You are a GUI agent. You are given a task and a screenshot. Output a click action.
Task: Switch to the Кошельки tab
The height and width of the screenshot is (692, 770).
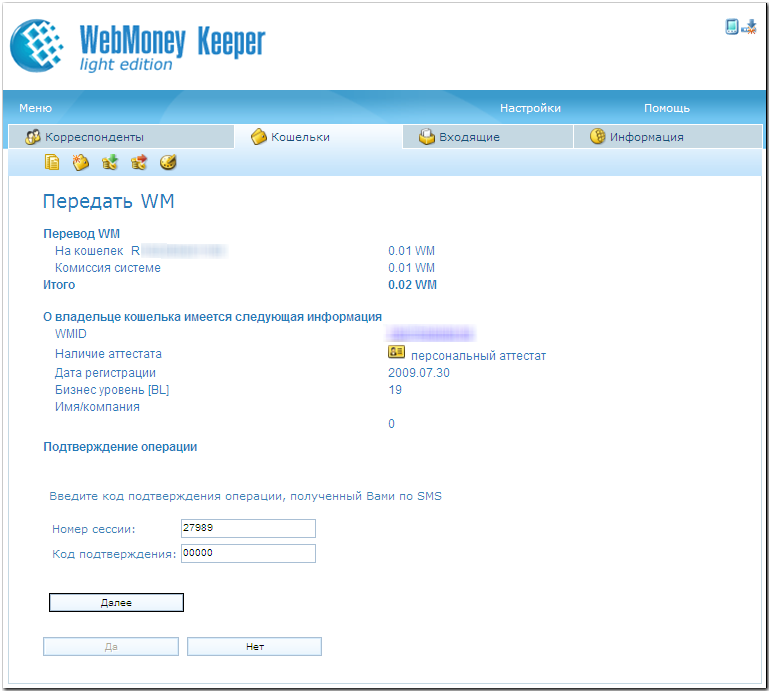point(318,137)
